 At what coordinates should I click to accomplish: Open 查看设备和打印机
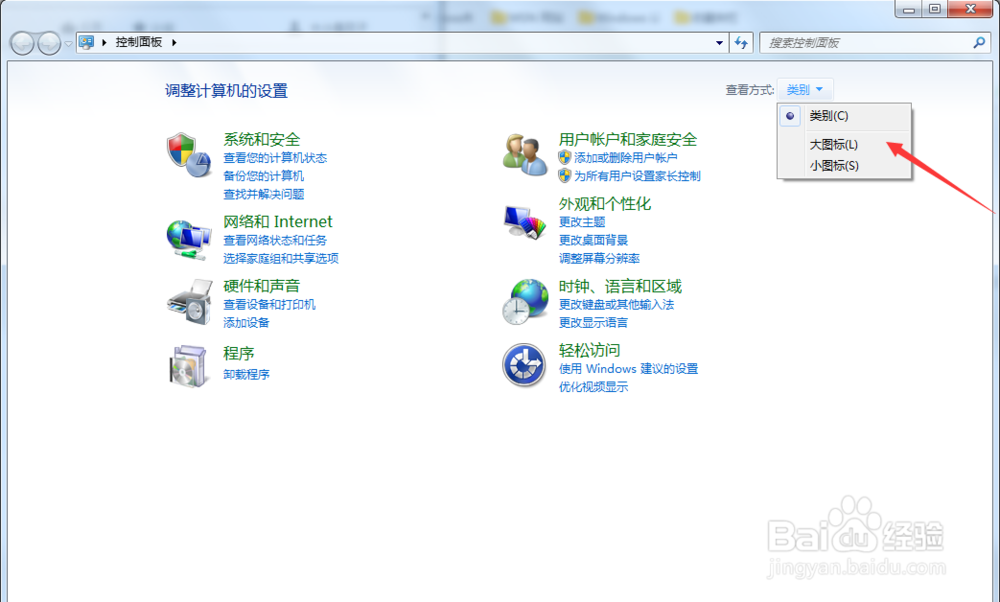269,304
